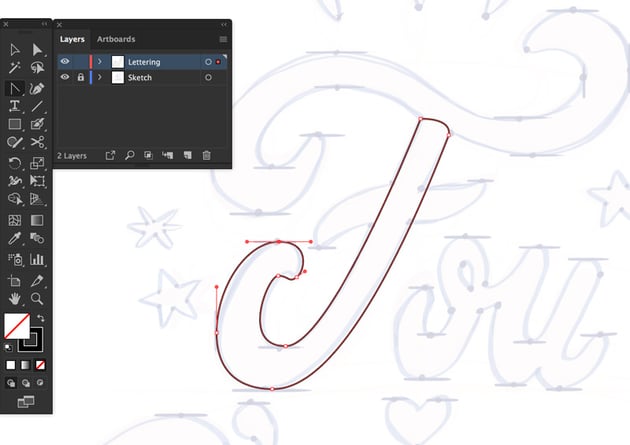Select the Line Segment tool
This screenshot has height=445, width=630.
point(37,106)
